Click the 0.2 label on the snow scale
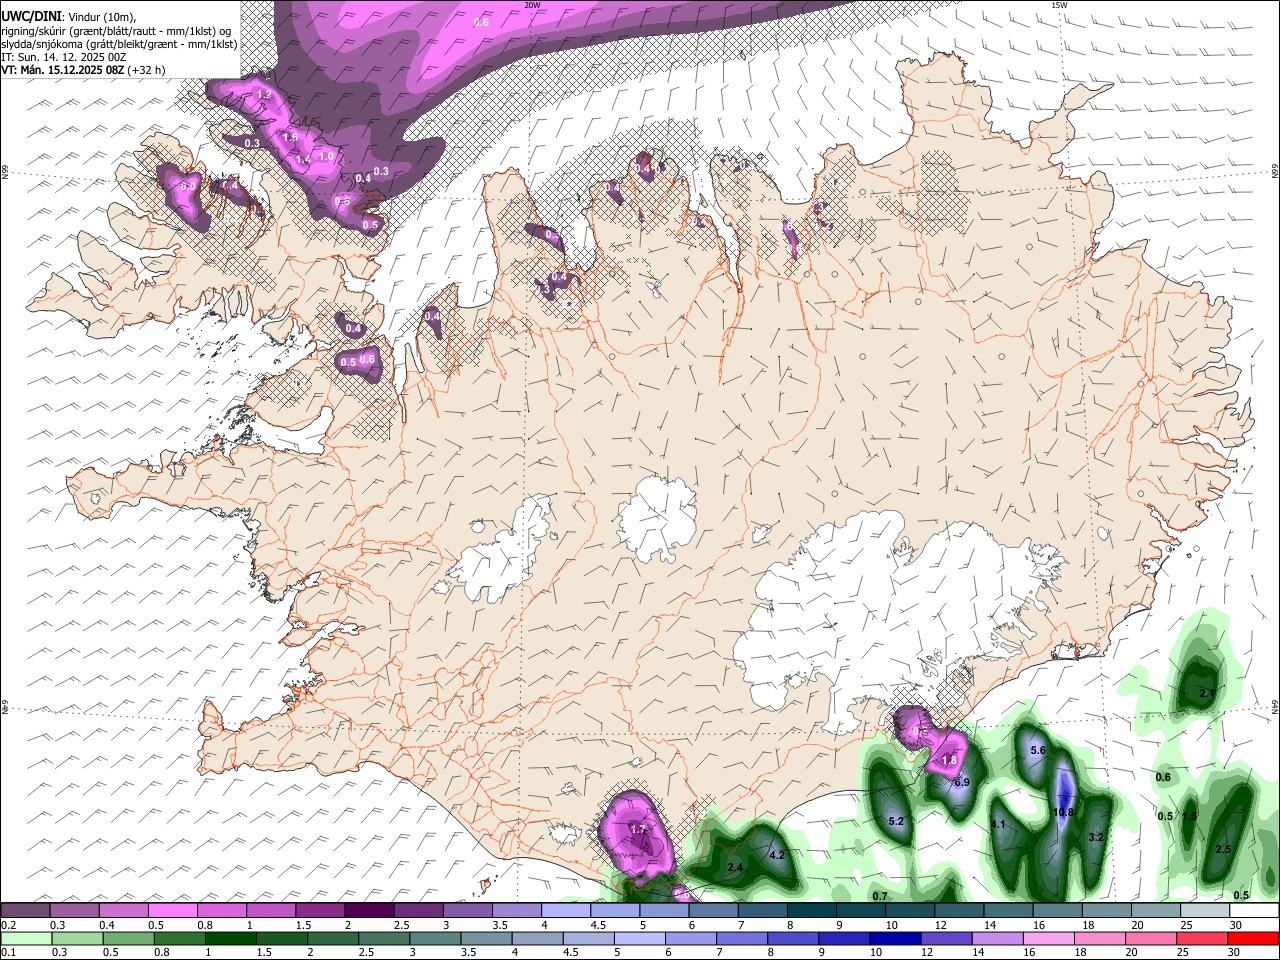 (8, 925)
